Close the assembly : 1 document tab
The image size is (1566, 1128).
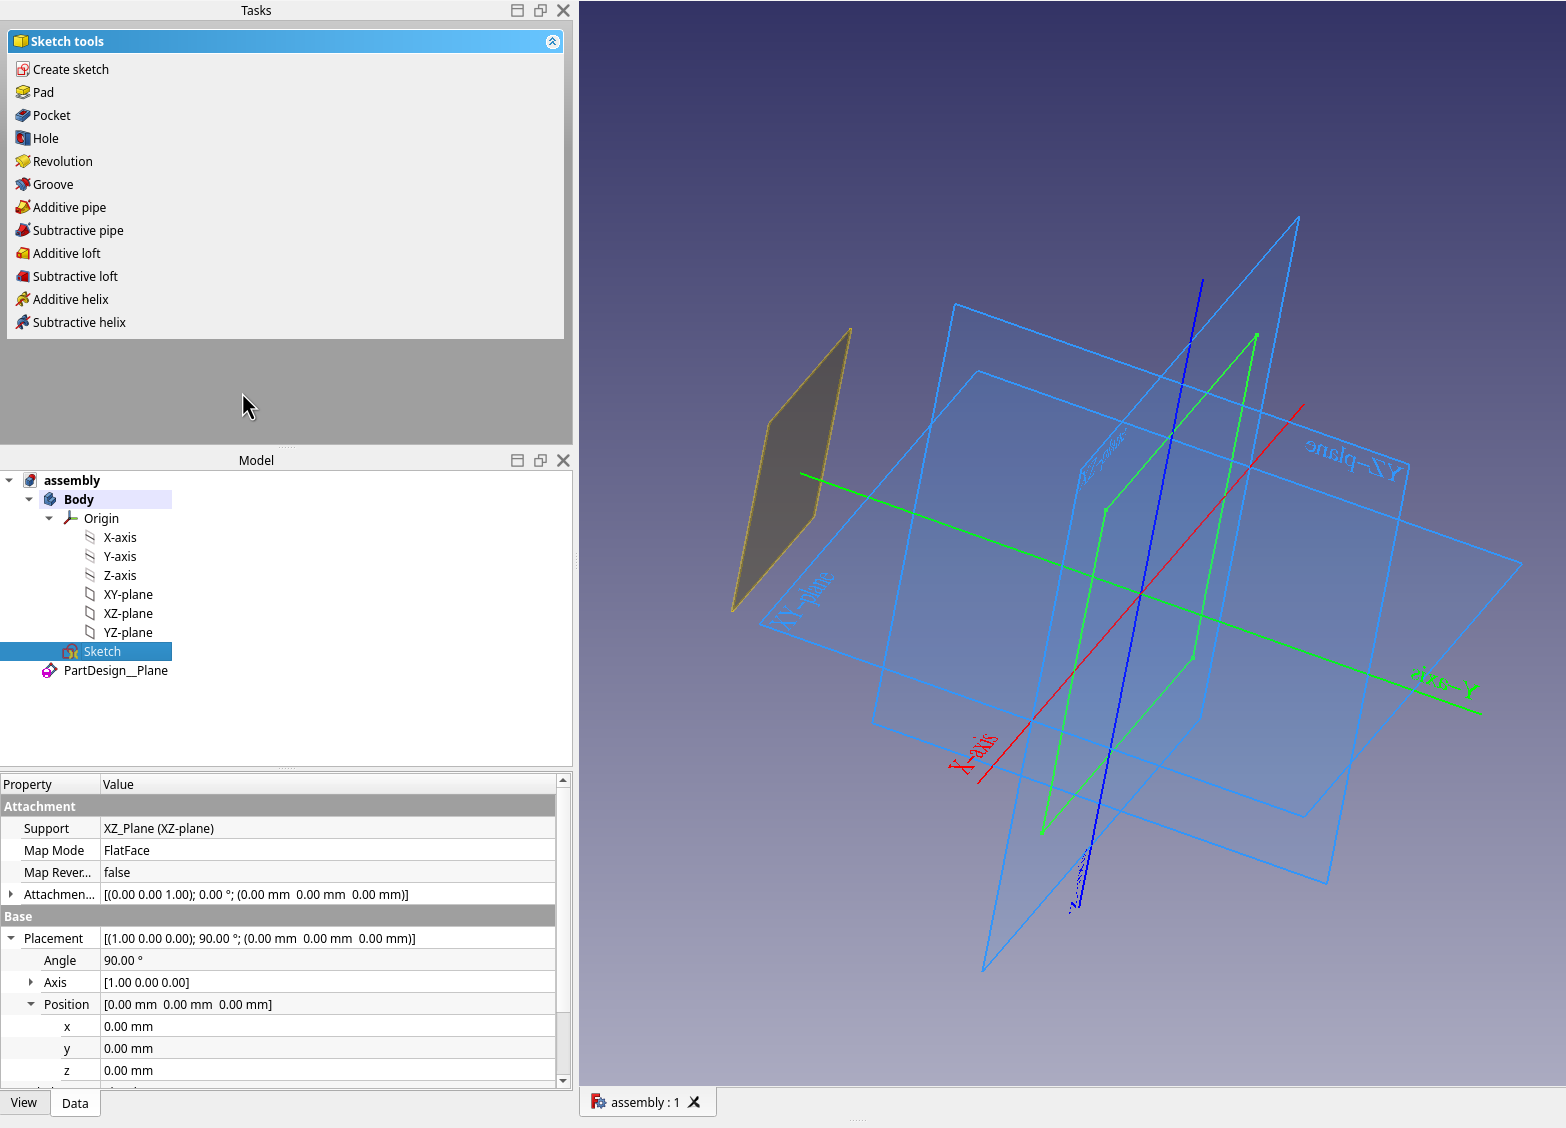(x=694, y=1102)
